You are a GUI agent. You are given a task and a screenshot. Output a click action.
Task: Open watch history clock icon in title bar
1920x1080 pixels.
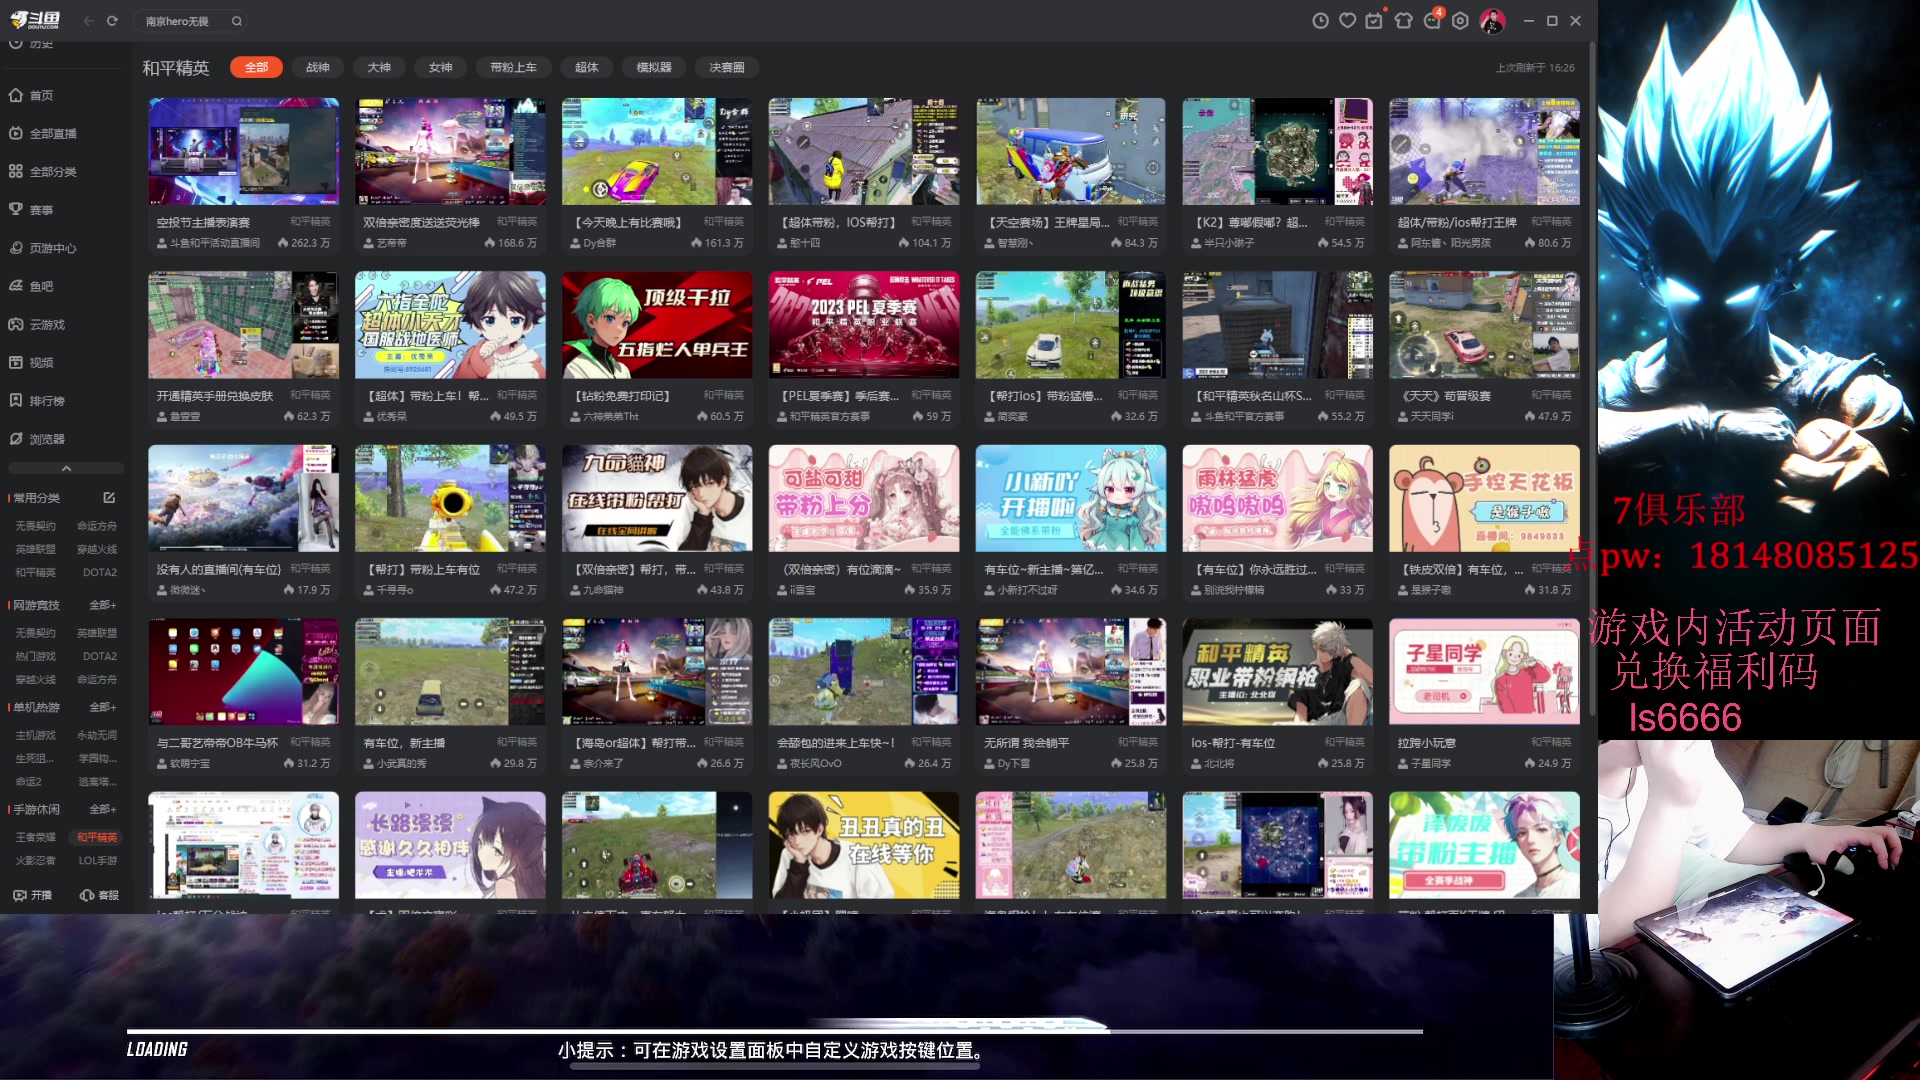1320,21
